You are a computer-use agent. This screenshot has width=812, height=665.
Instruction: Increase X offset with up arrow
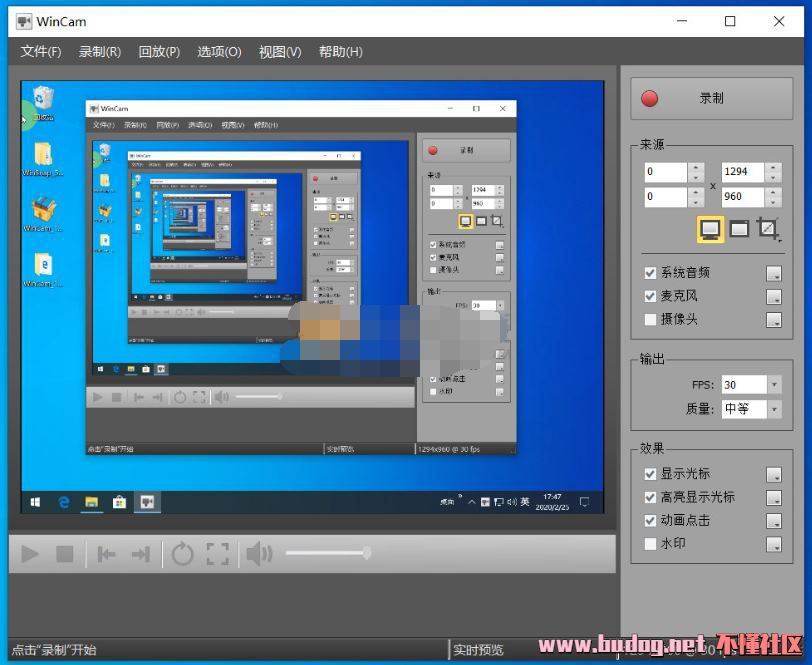pos(696,167)
